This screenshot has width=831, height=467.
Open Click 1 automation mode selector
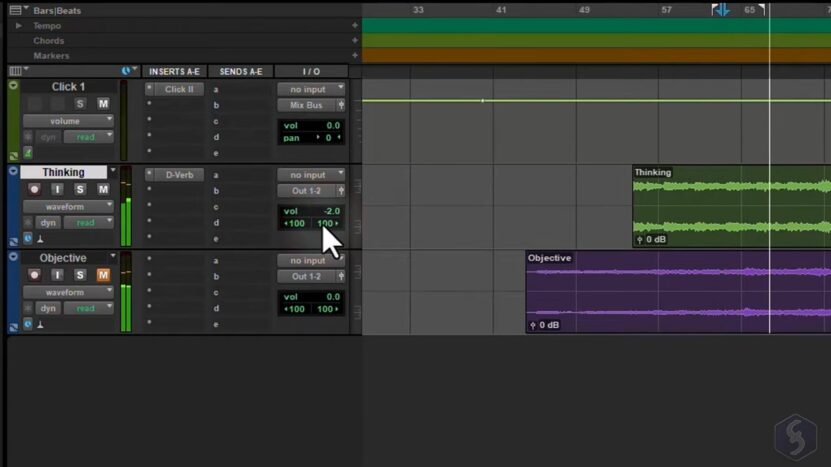tap(89, 137)
